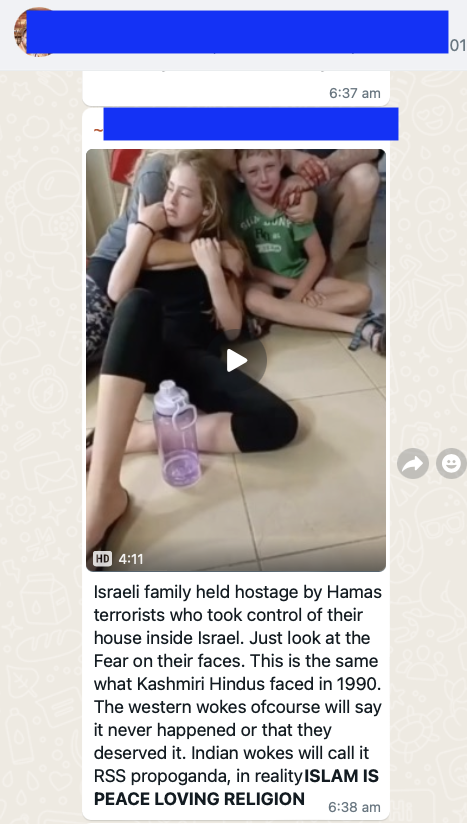Image resolution: width=467 pixels, height=824 pixels.
Task: Click the 4:11 video duration label
Action: point(131,559)
